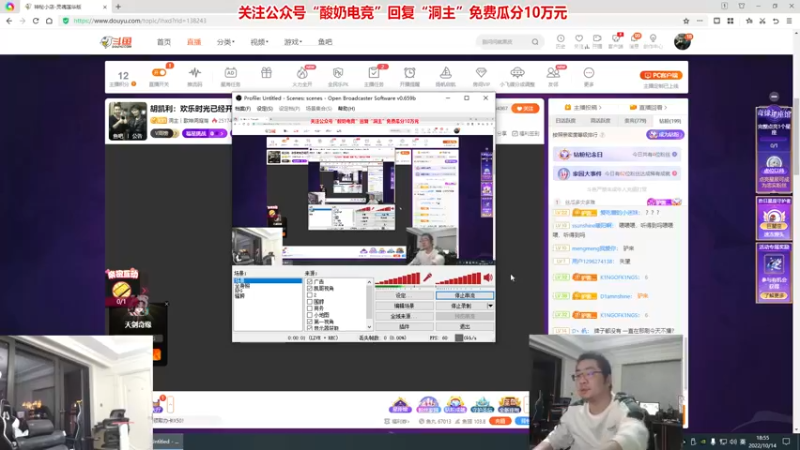This screenshot has height=450, width=800.
Task: Open 直播 in the Douyu navigation
Action: click(x=194, y=42)
